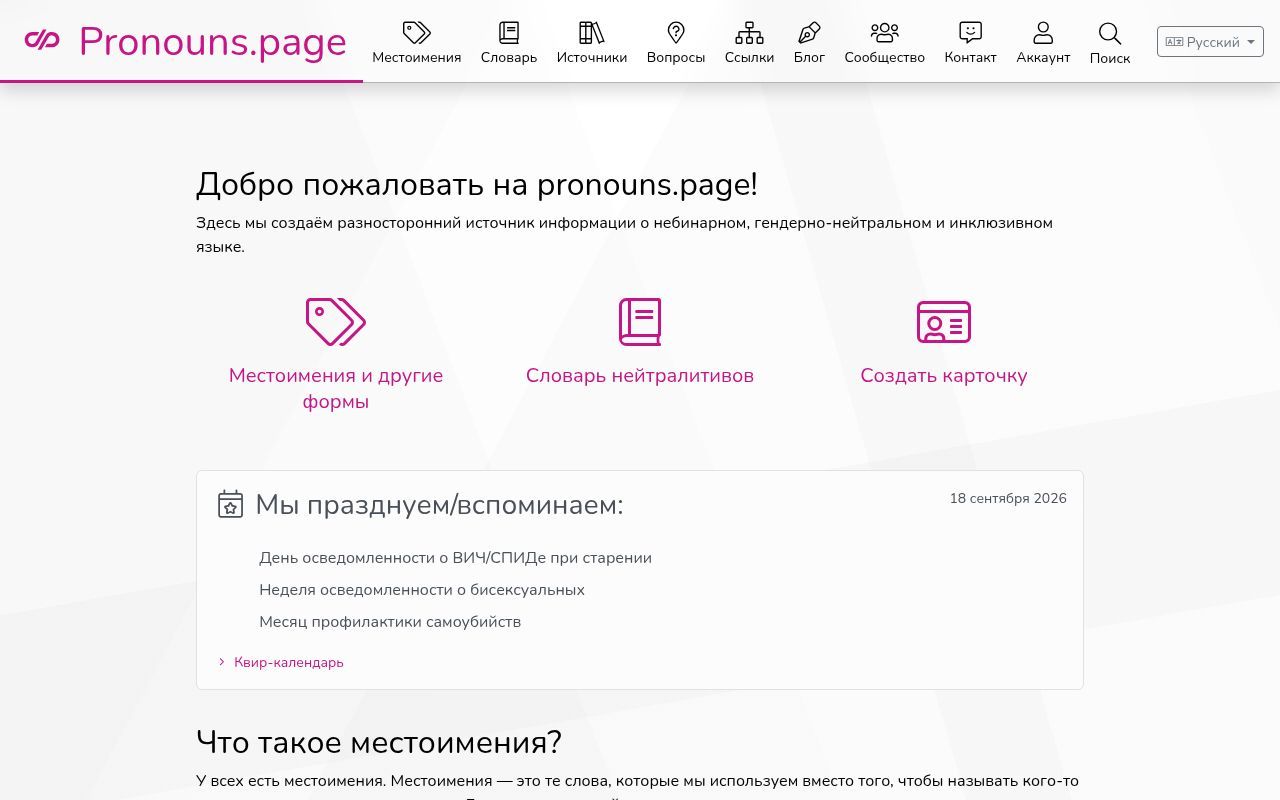
Task: Click the date 18 сентября 2026
Action: coord(1008,498)
